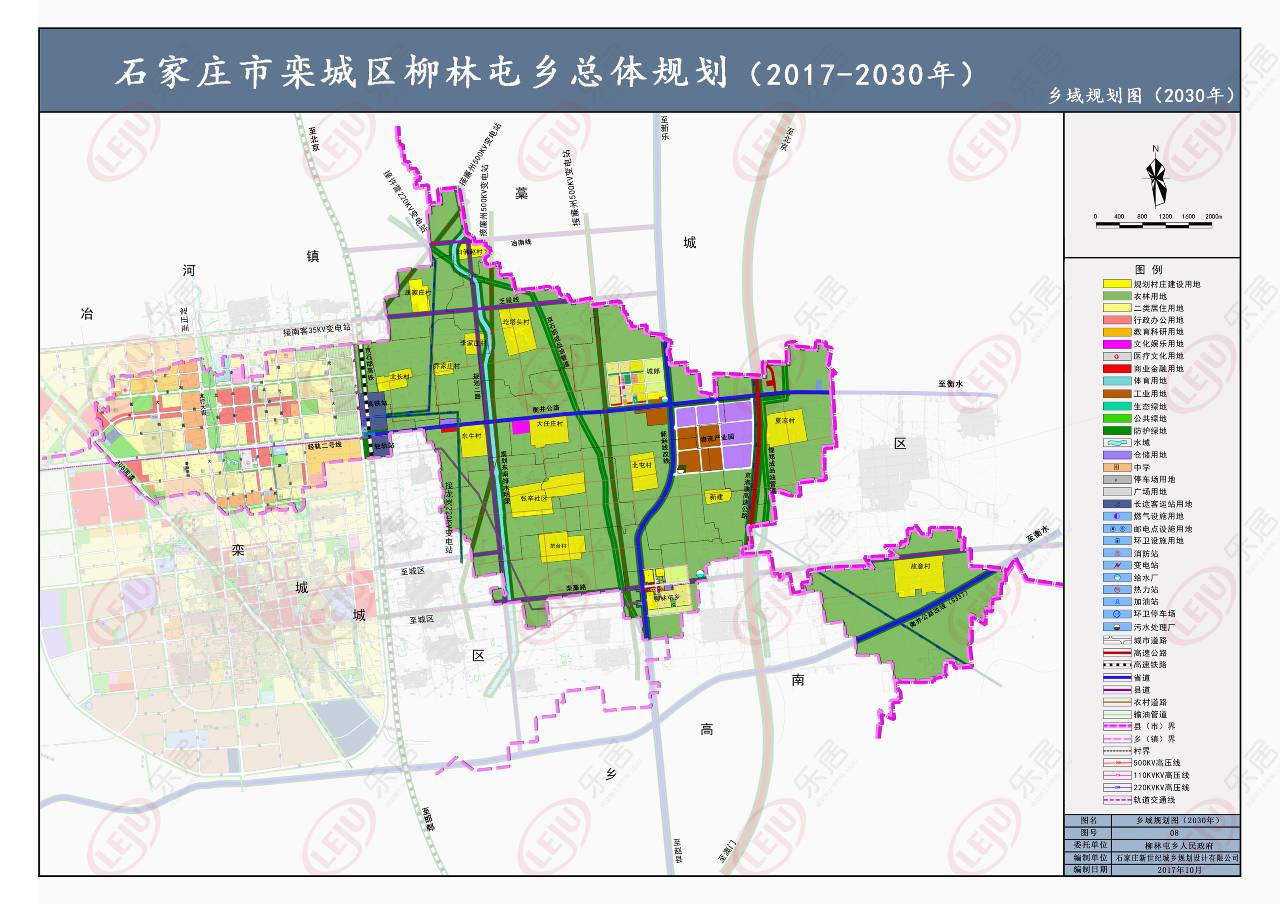Click the 工业用地 brown legend swatch

coord(1117,394)
